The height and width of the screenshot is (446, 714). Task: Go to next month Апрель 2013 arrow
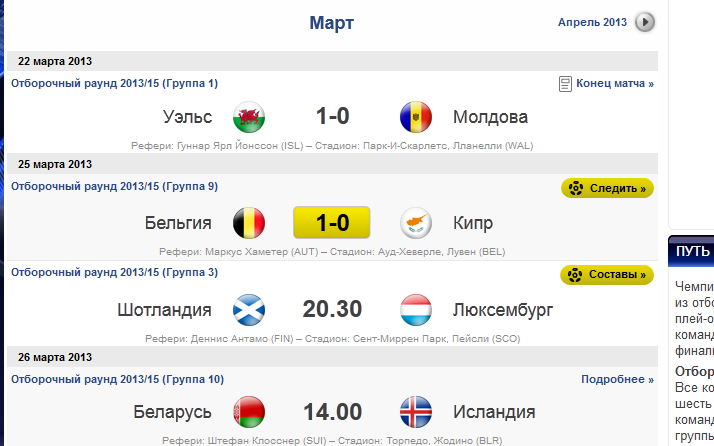pyautogui.click(x=645, y=22)
